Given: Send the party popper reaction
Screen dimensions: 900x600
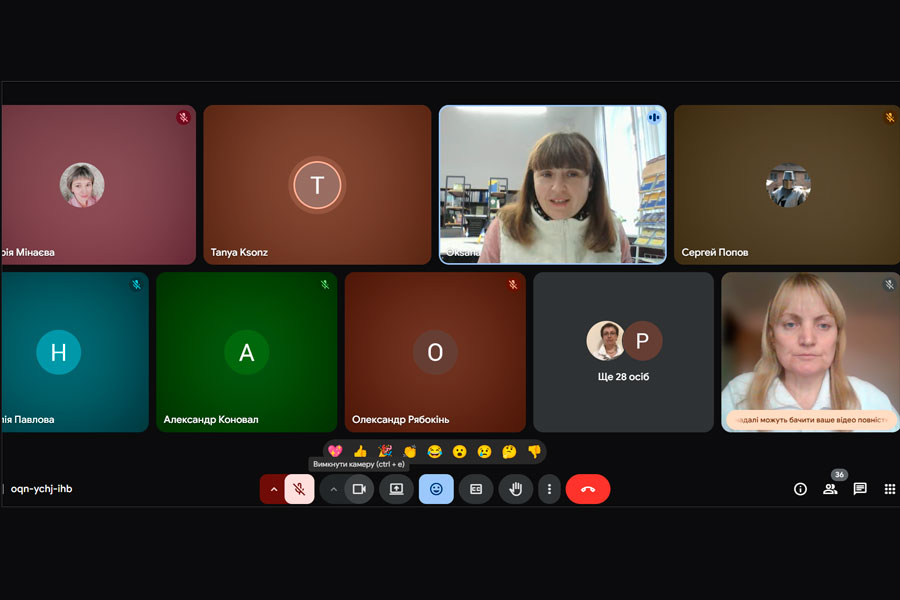Looking at the screenshot, I should click(x=385, y=451).
